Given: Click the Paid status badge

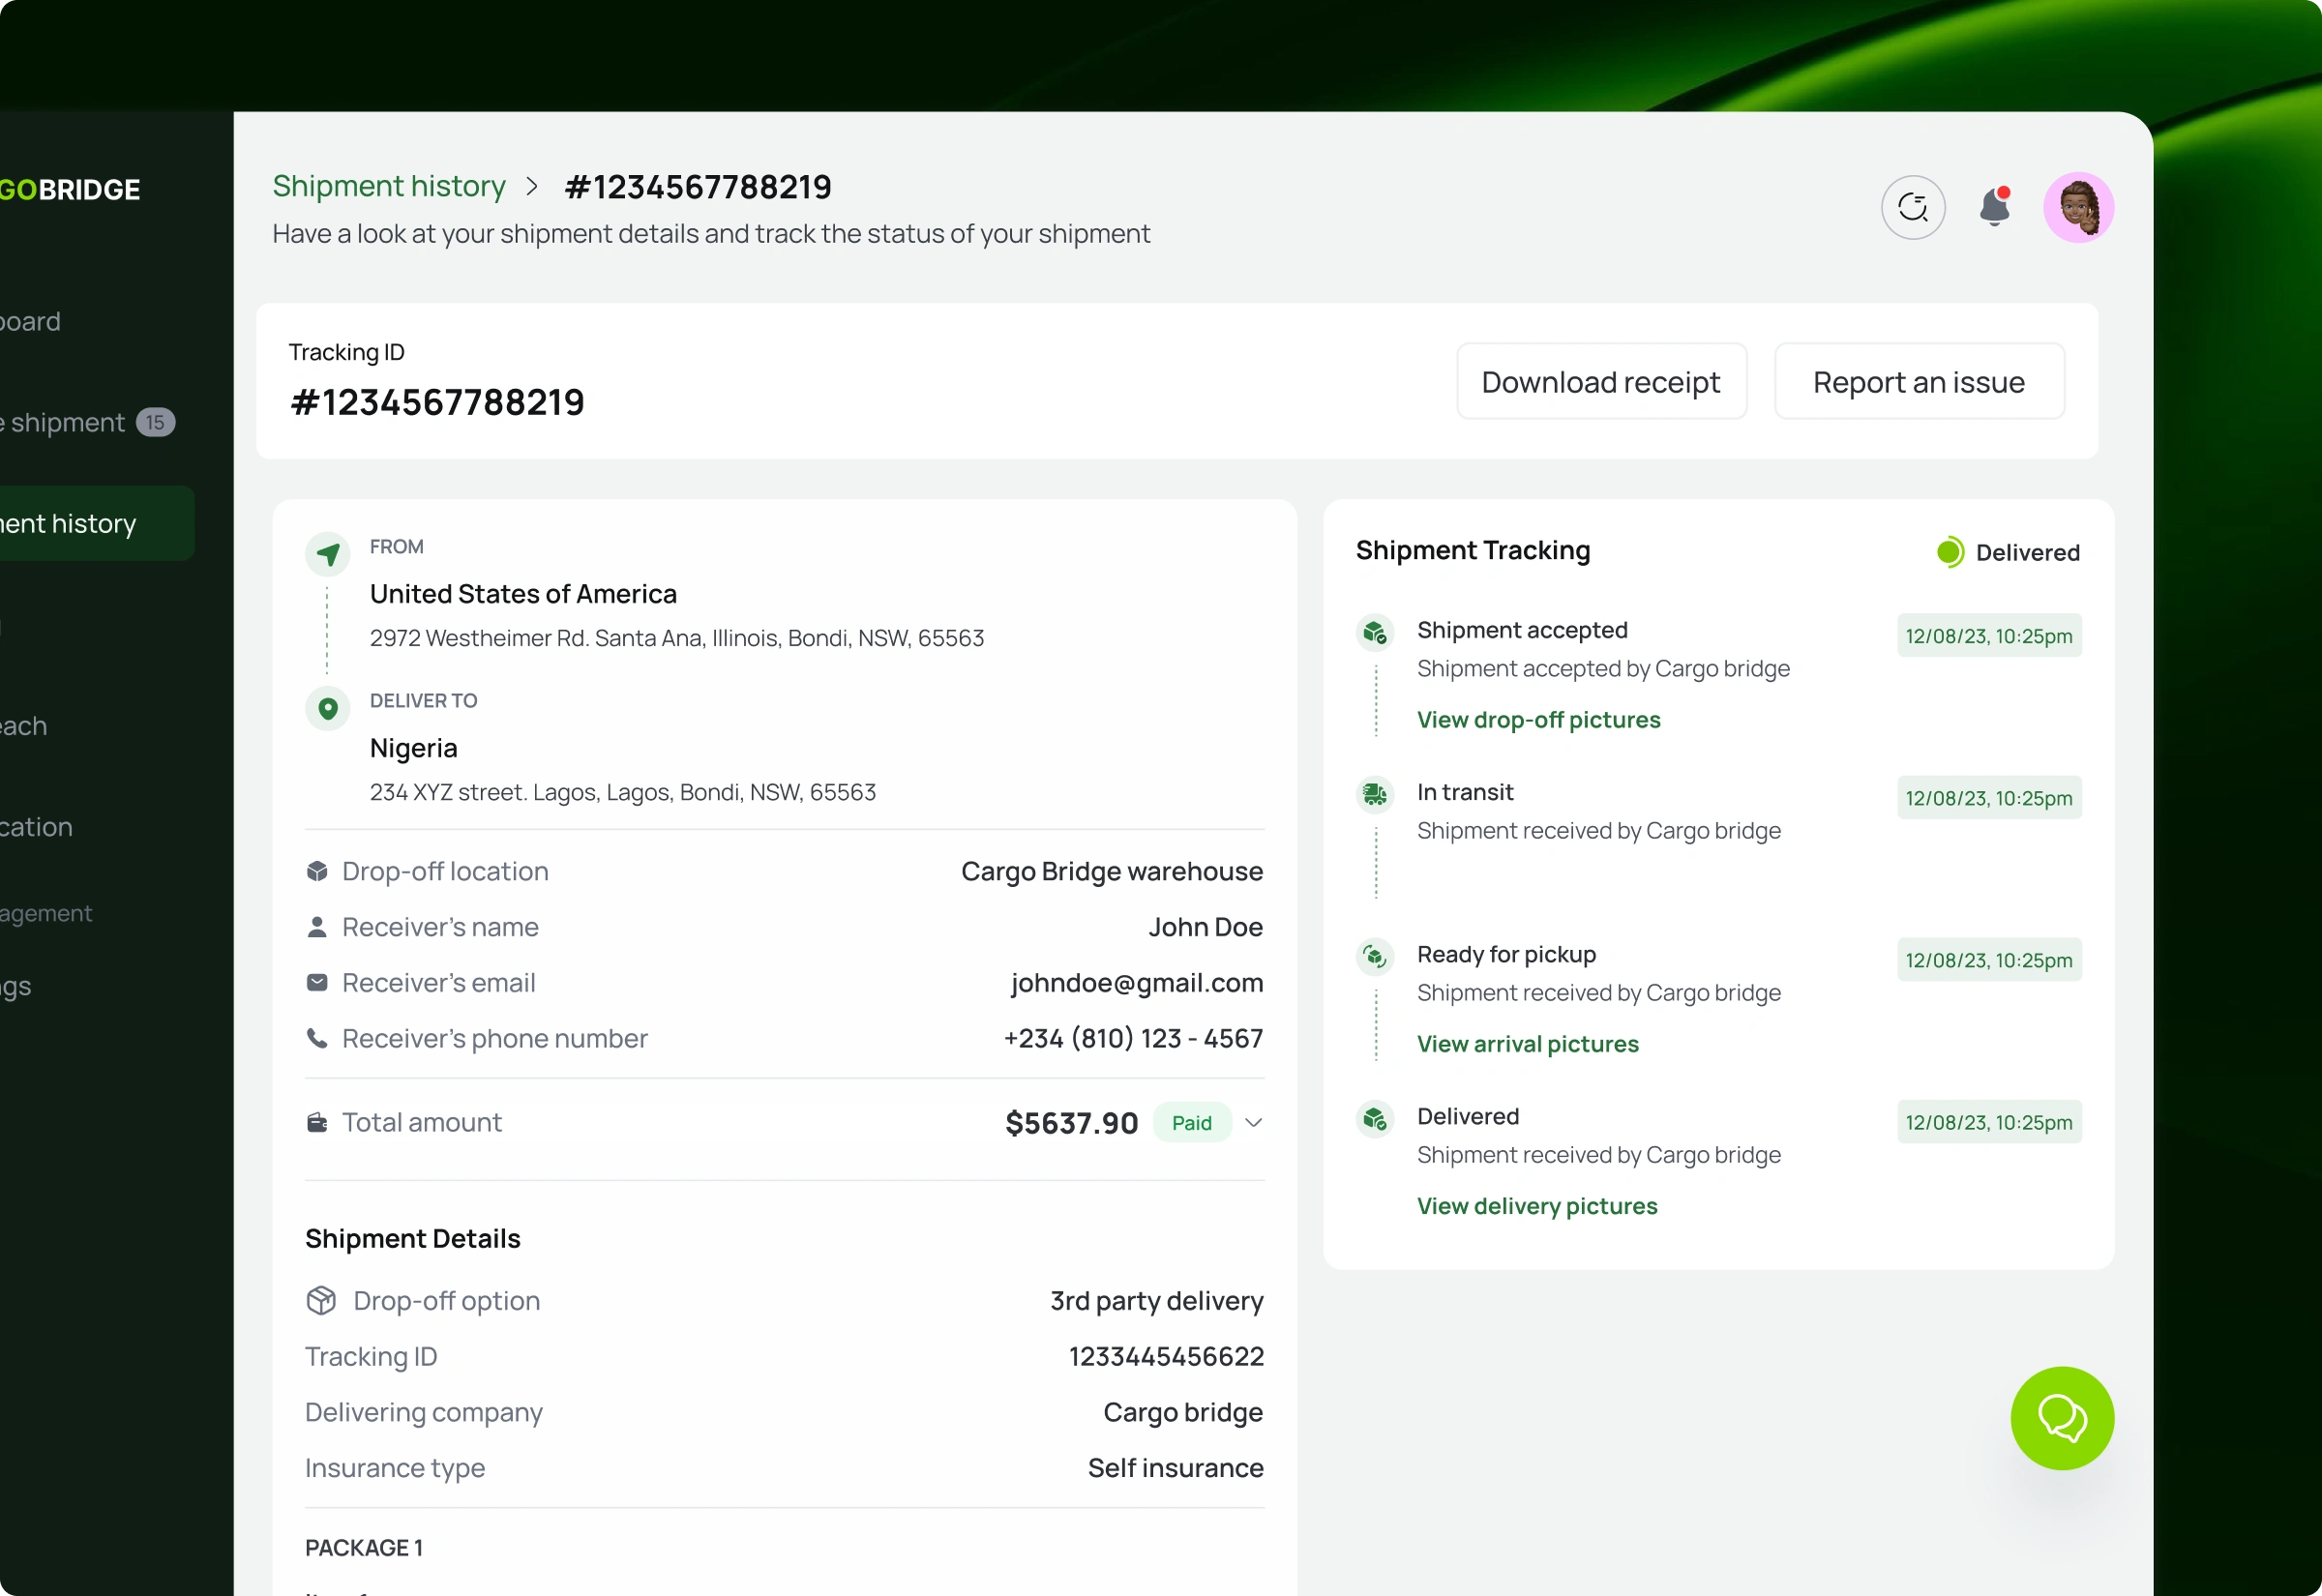Looking at the screenshot, I should tap(1191, 1122).
